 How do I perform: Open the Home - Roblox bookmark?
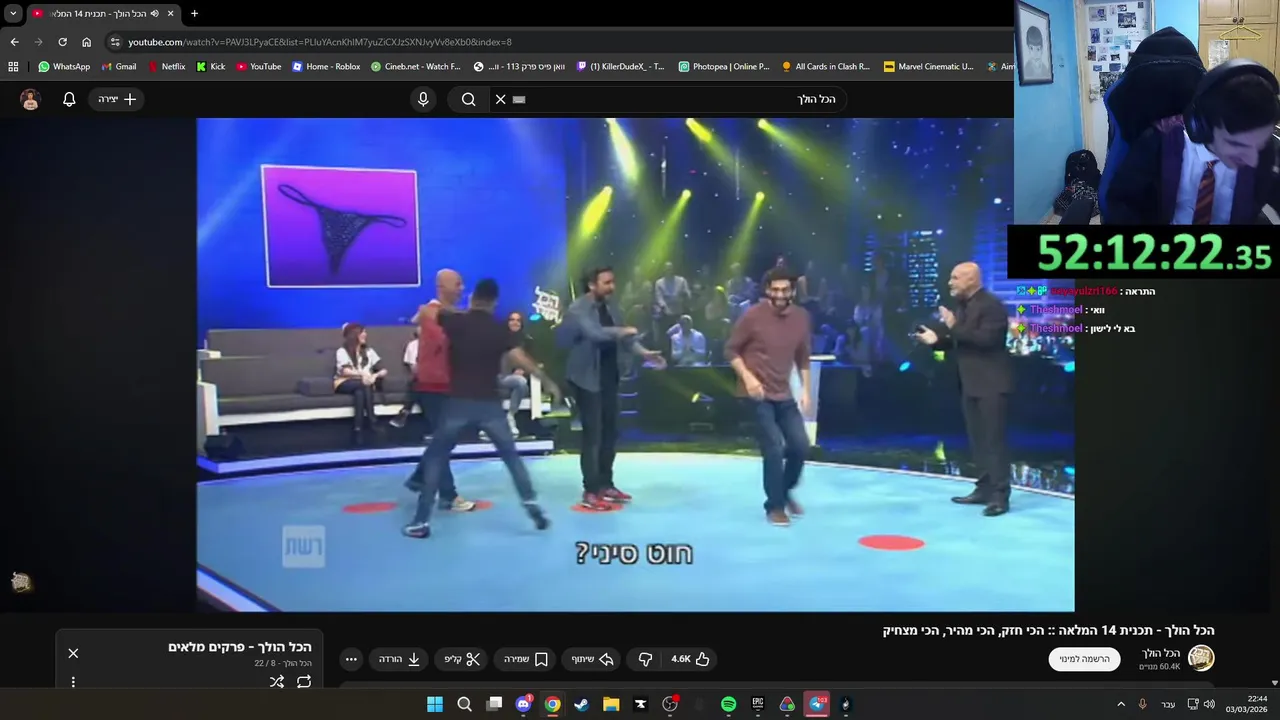click(x=326, y=67)
